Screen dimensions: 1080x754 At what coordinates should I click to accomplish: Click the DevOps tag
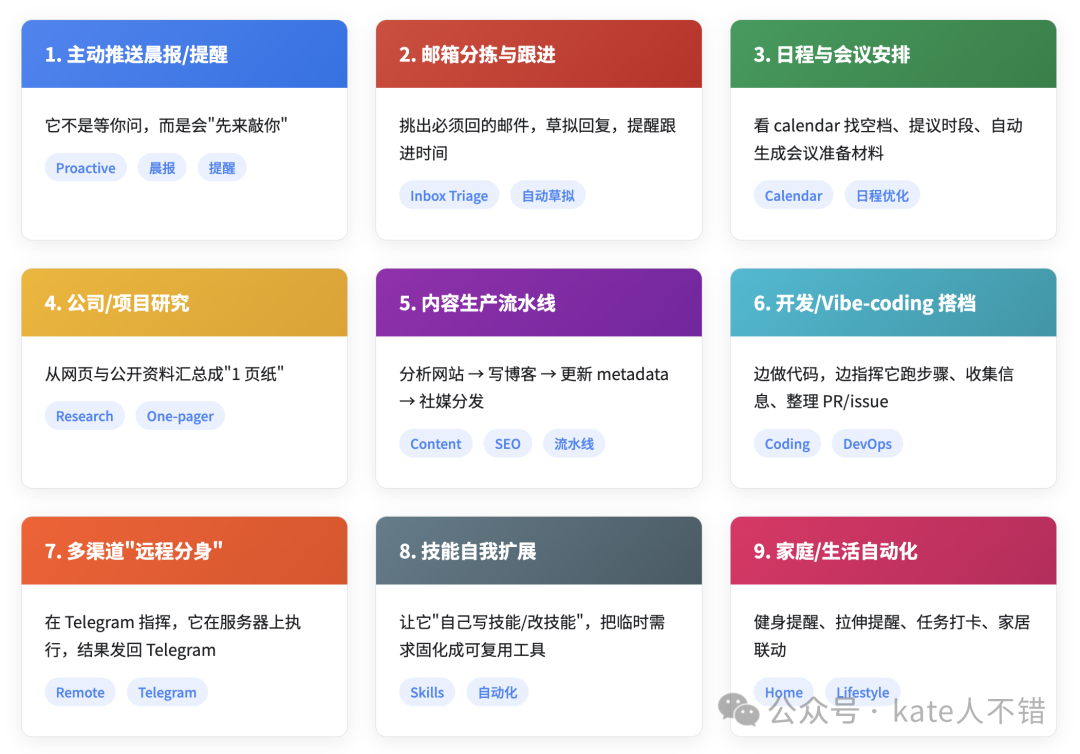click(867, 444)
